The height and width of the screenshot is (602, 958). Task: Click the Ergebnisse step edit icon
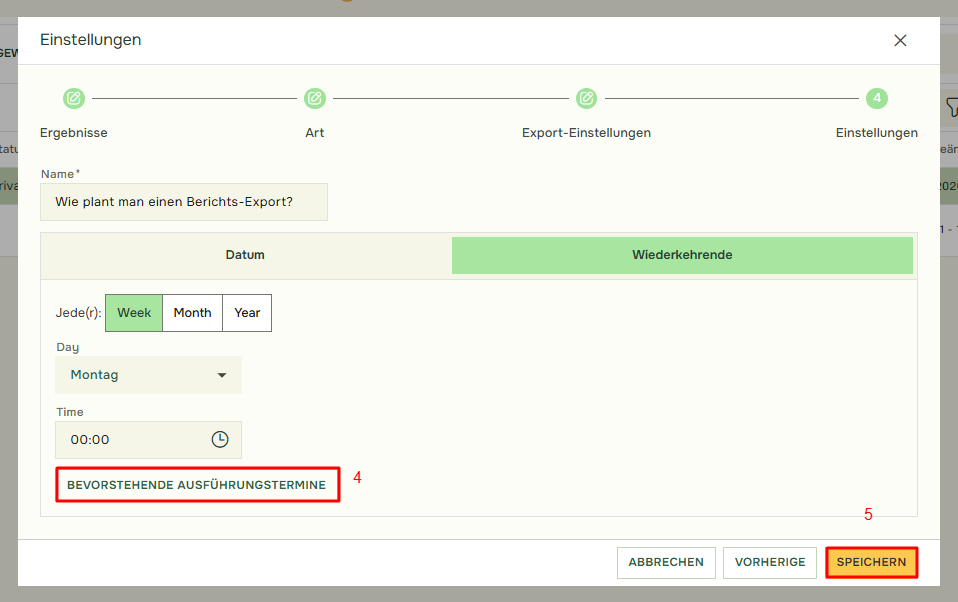74,98
